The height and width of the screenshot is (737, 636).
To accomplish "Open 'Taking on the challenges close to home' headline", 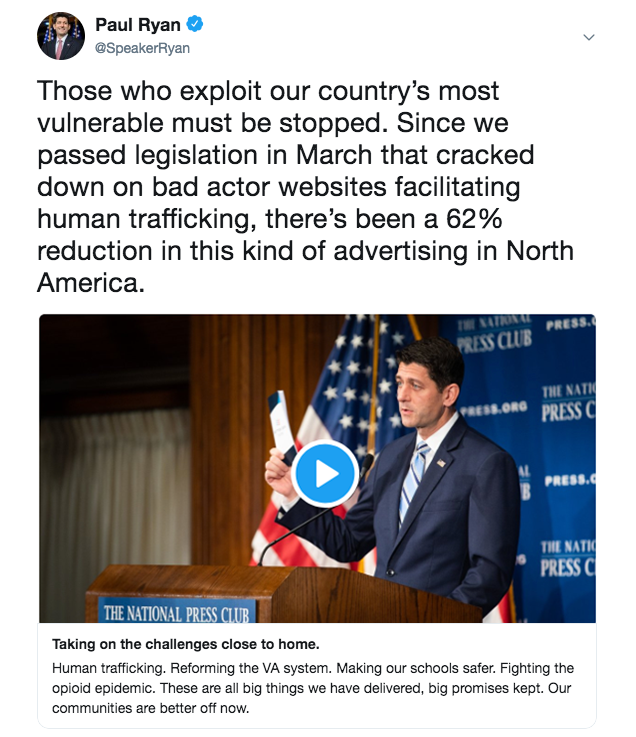I will [185, 643].
